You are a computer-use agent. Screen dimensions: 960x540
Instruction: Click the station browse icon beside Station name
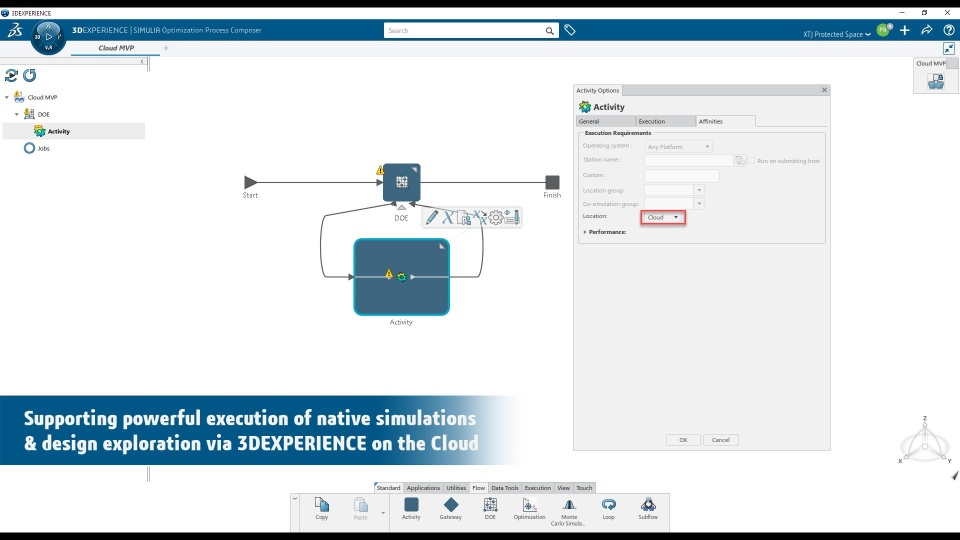[x=741, y=160]
